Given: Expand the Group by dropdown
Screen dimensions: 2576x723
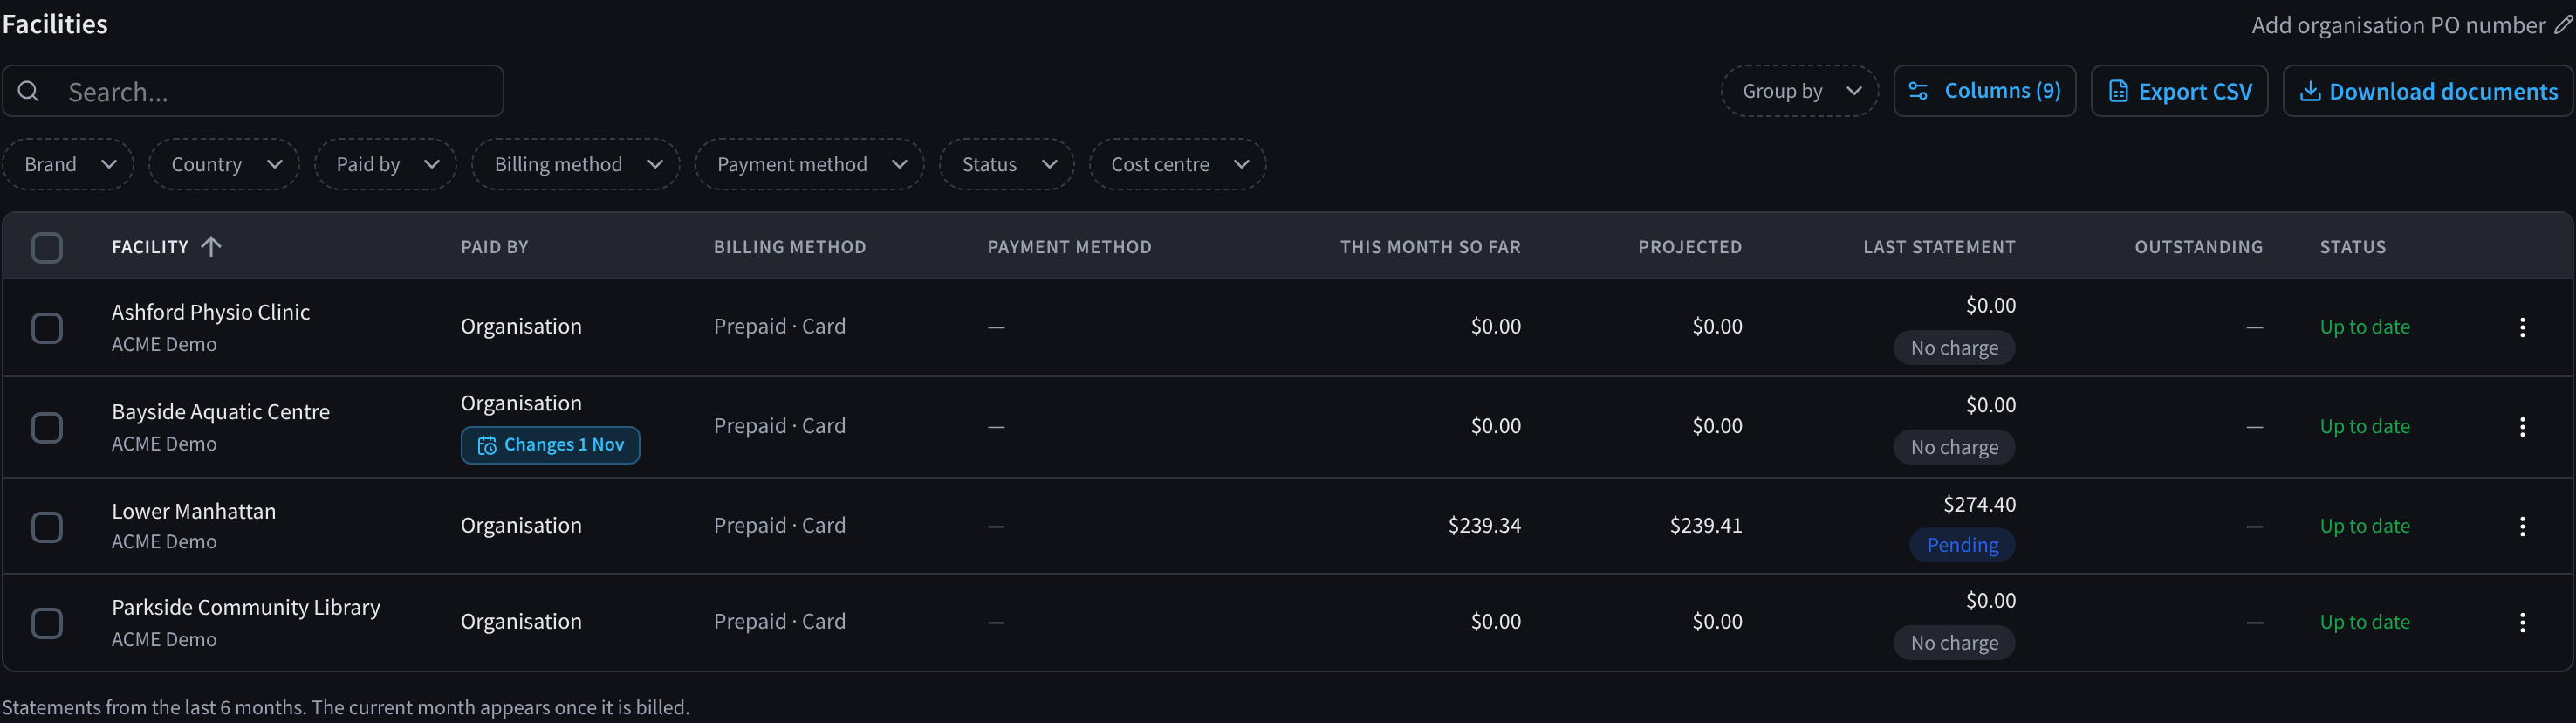Looking at the screenshot, I should pos(1799,91).
